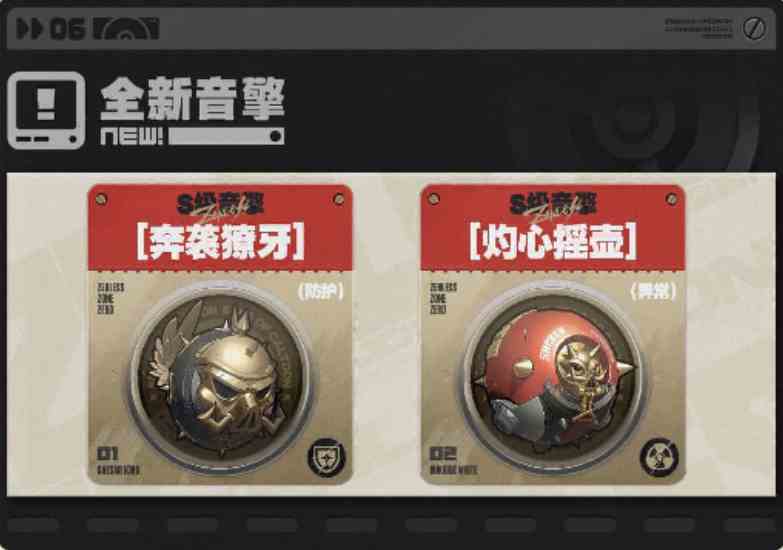Viewport: 783px width, 550px height.
Task: Click the fast-forward arrows icon beside 06
Action: 29,28
